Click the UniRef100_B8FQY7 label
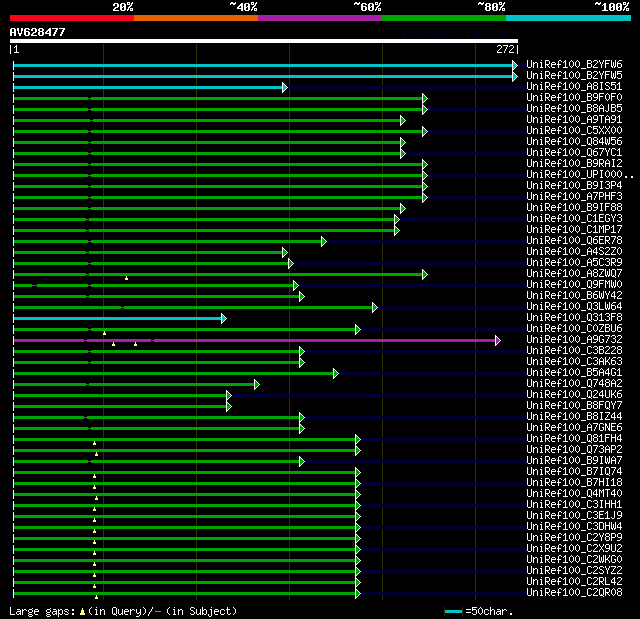The width and height of the screenshot is (640, 619). [x=574, y=405]
